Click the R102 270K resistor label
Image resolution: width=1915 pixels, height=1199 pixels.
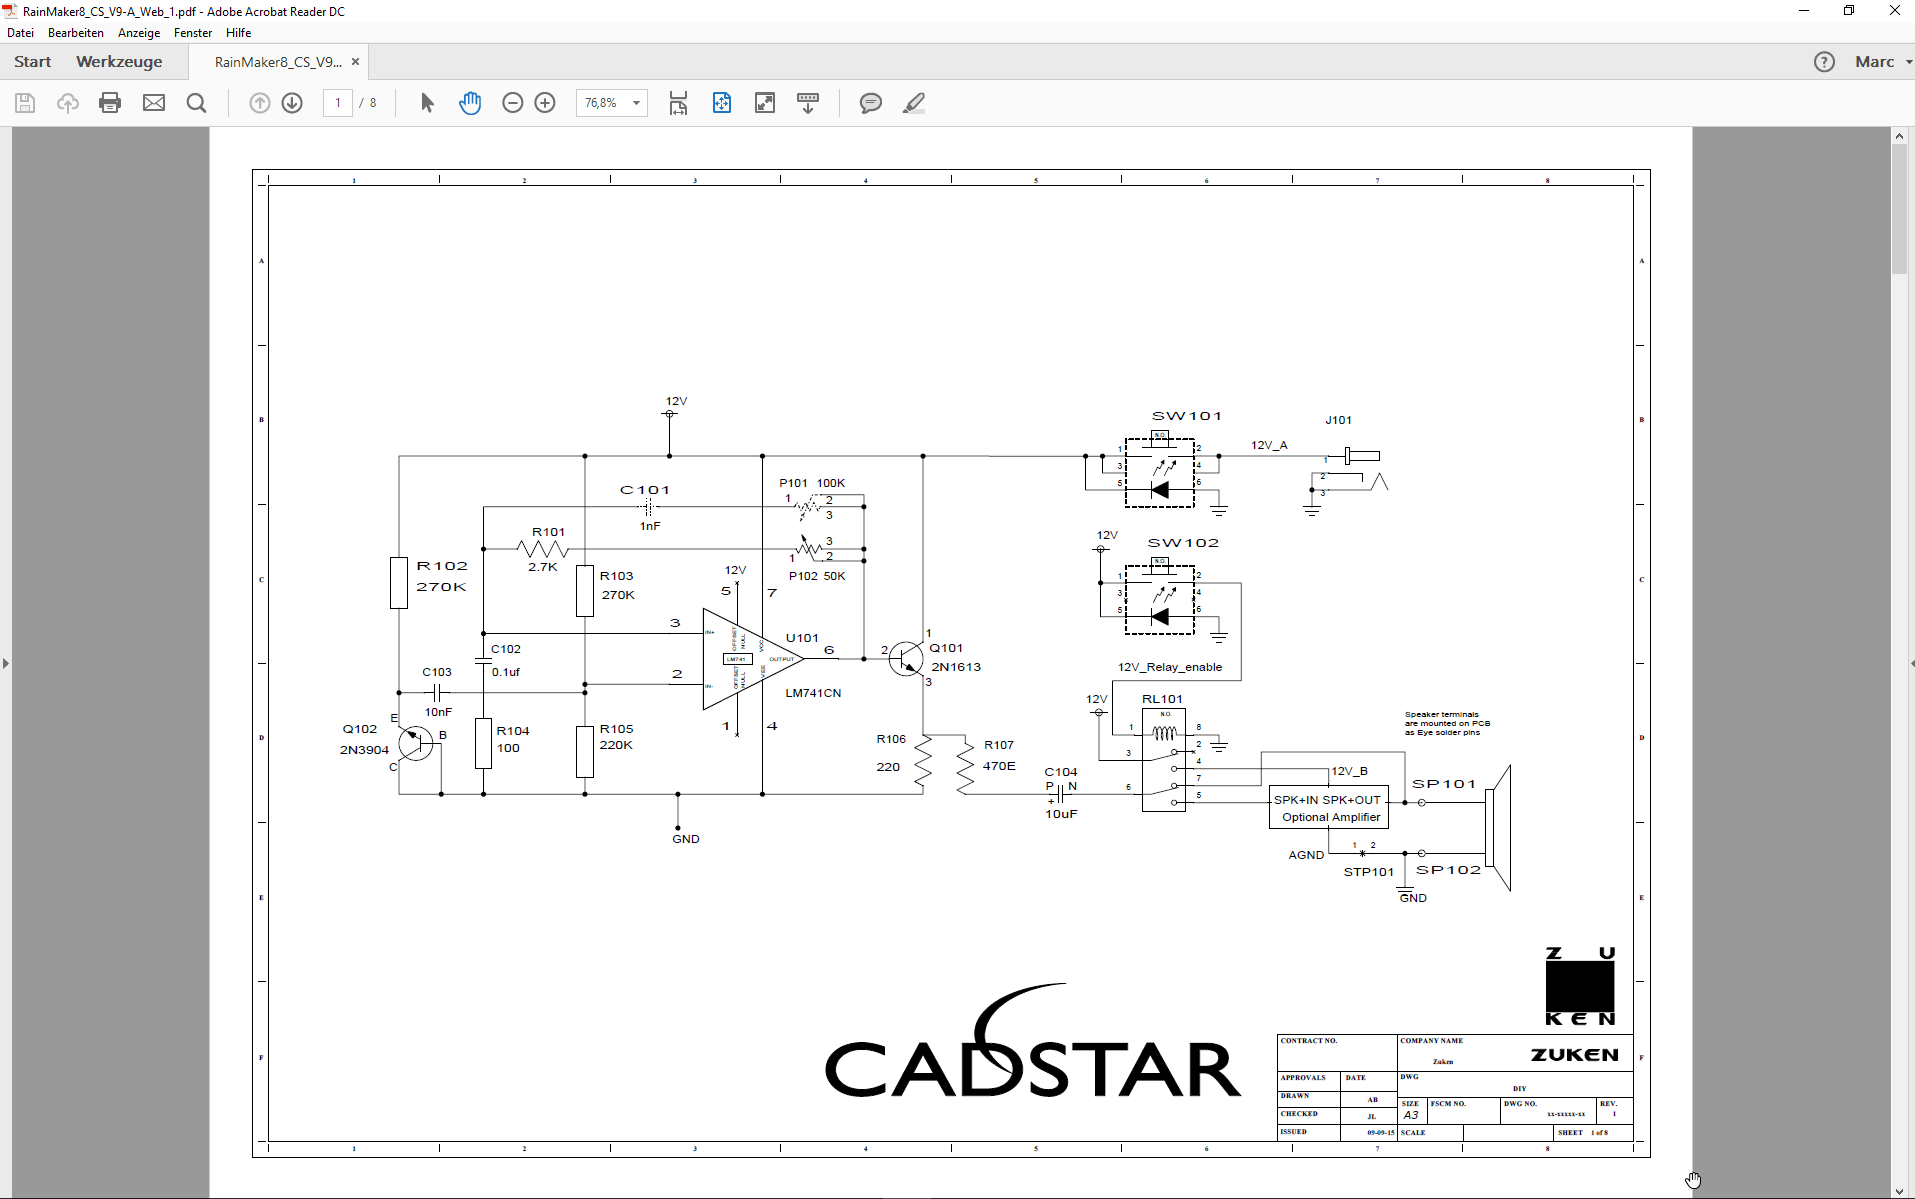point(442,576)
